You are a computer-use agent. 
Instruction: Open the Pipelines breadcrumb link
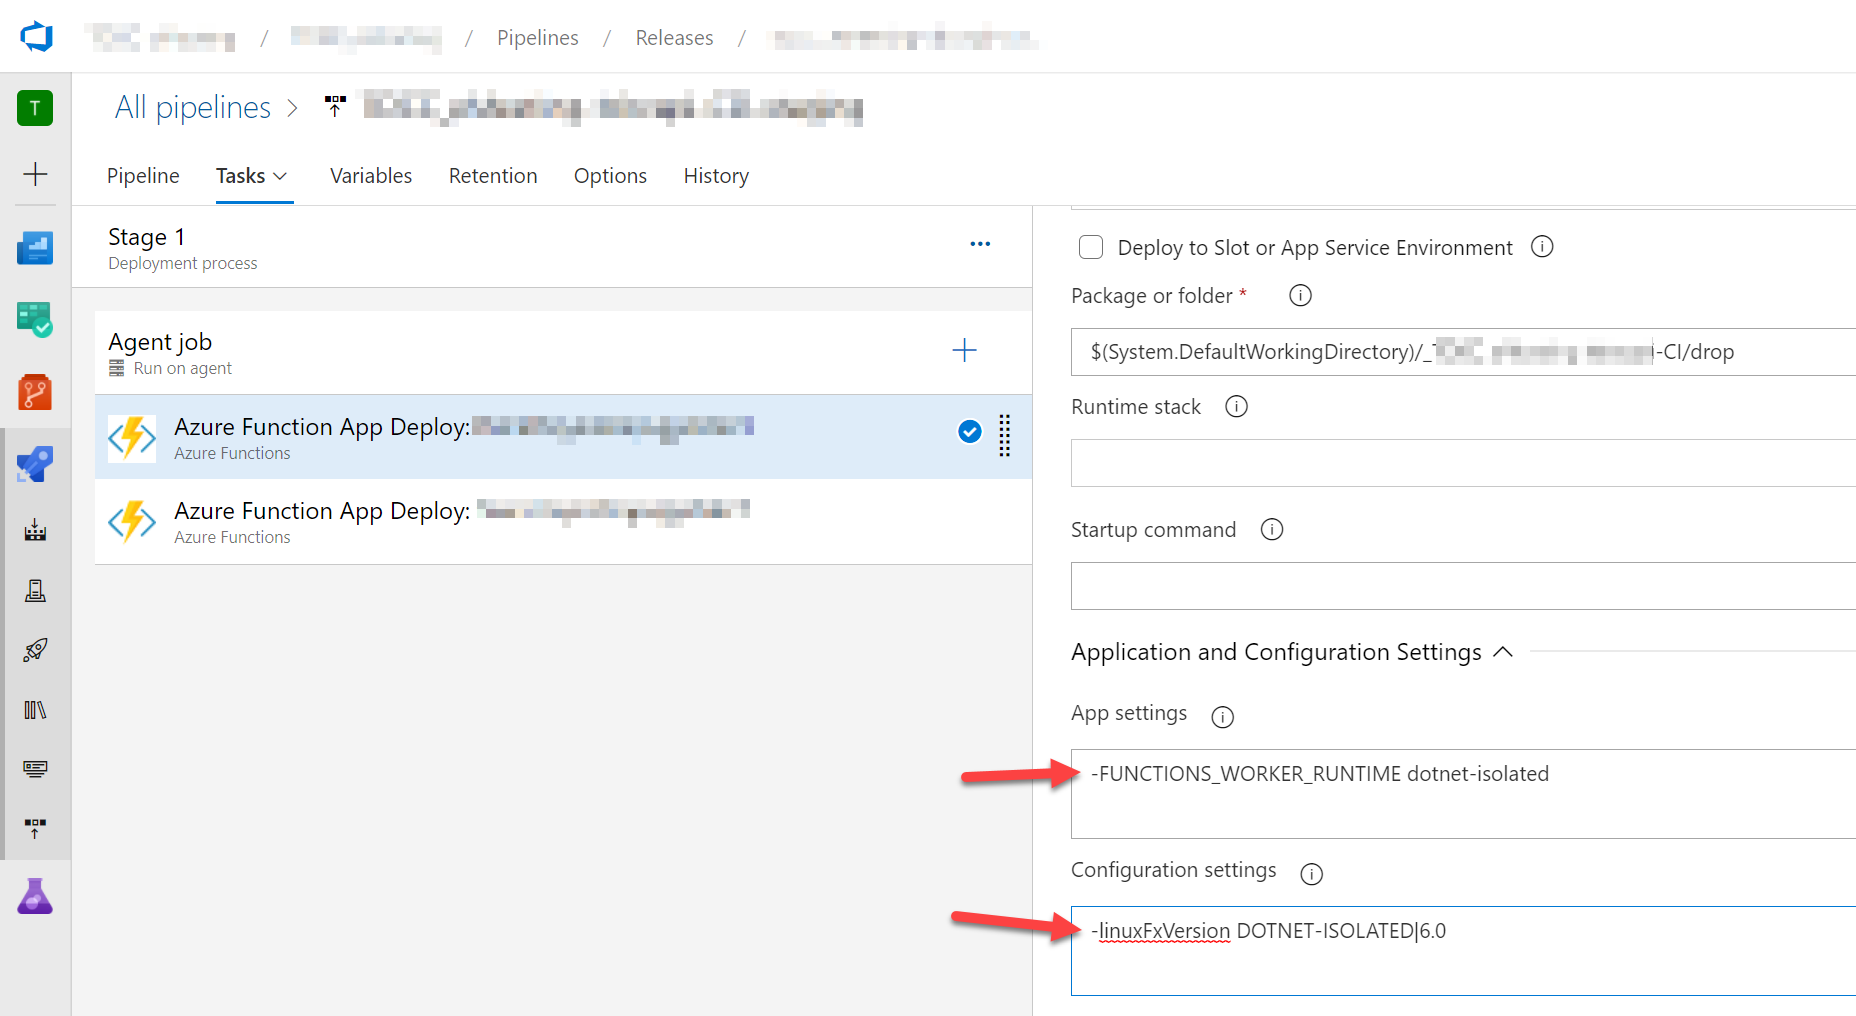tap(538, 38)
